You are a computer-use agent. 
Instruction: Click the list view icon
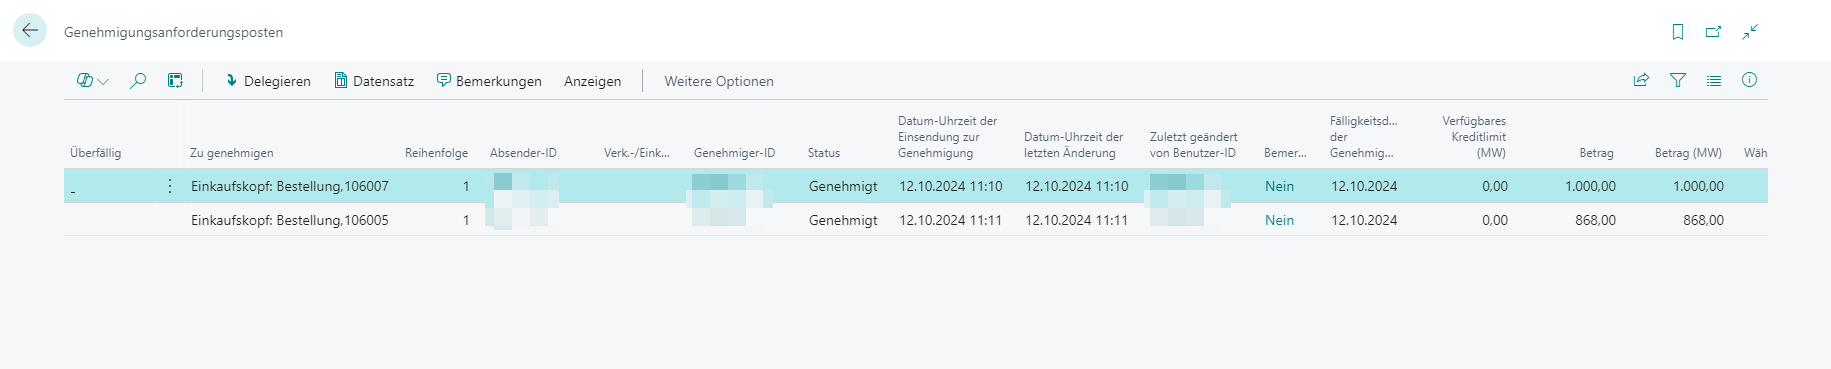tap(1714, 80)
